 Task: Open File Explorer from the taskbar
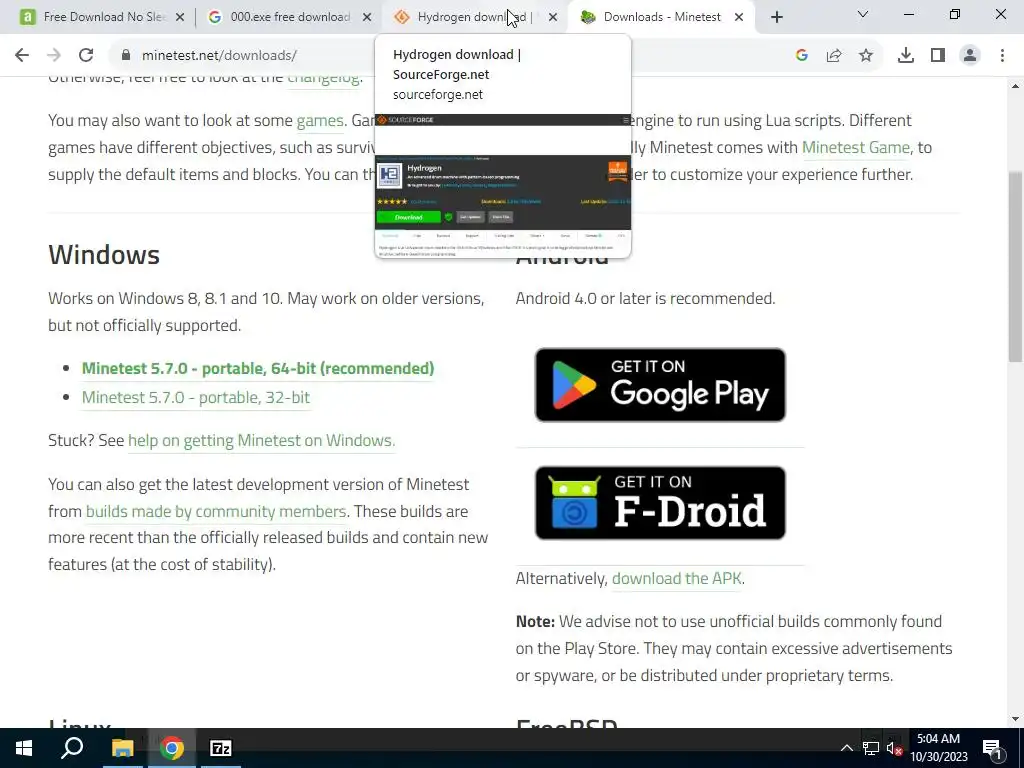(x=122, y=748)
